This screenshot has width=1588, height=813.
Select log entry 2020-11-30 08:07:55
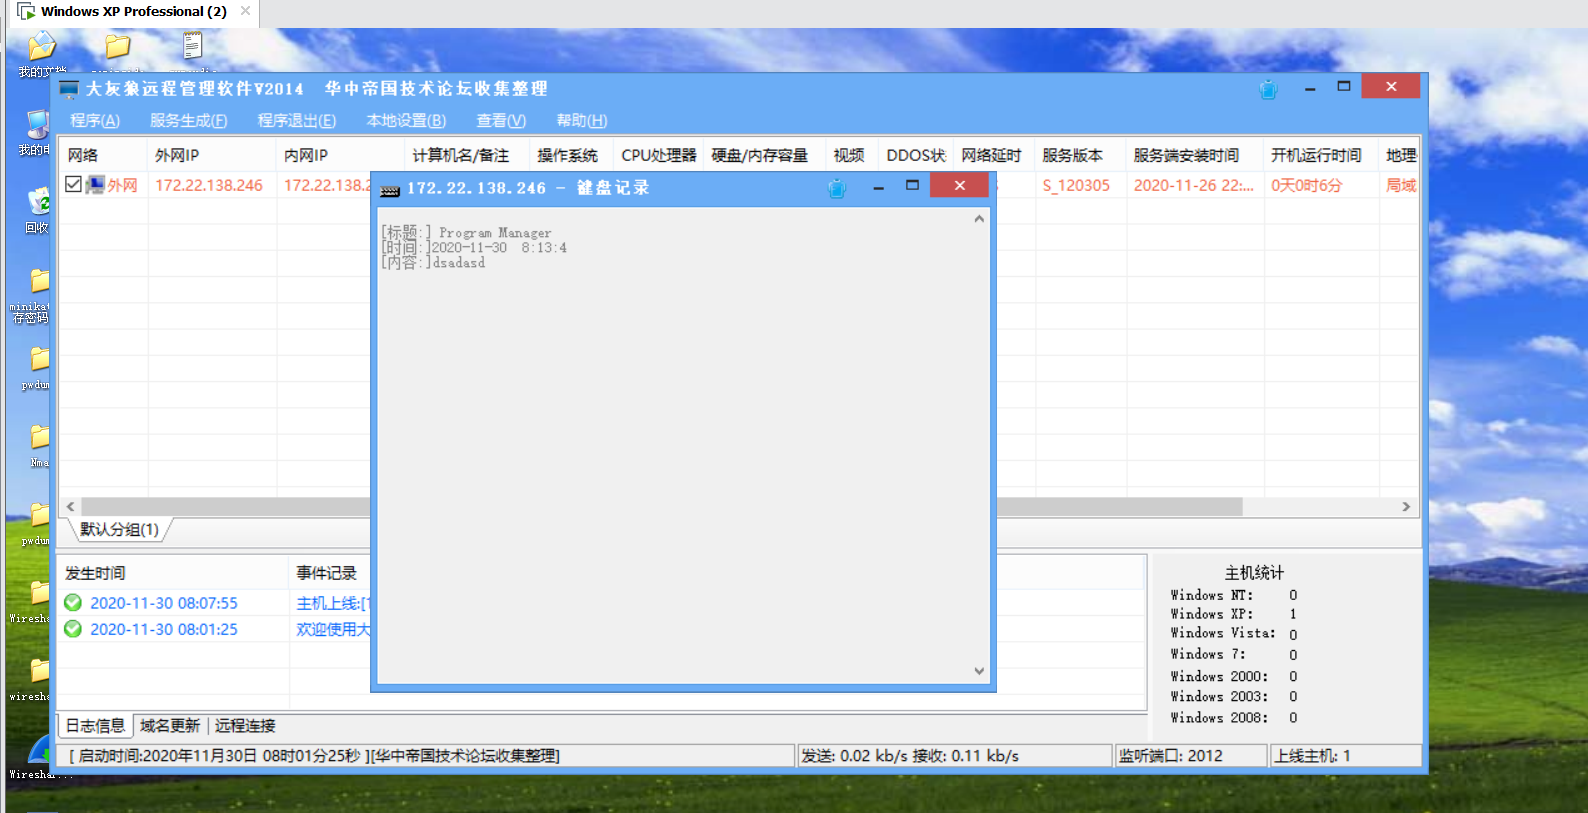coord(164,603)
